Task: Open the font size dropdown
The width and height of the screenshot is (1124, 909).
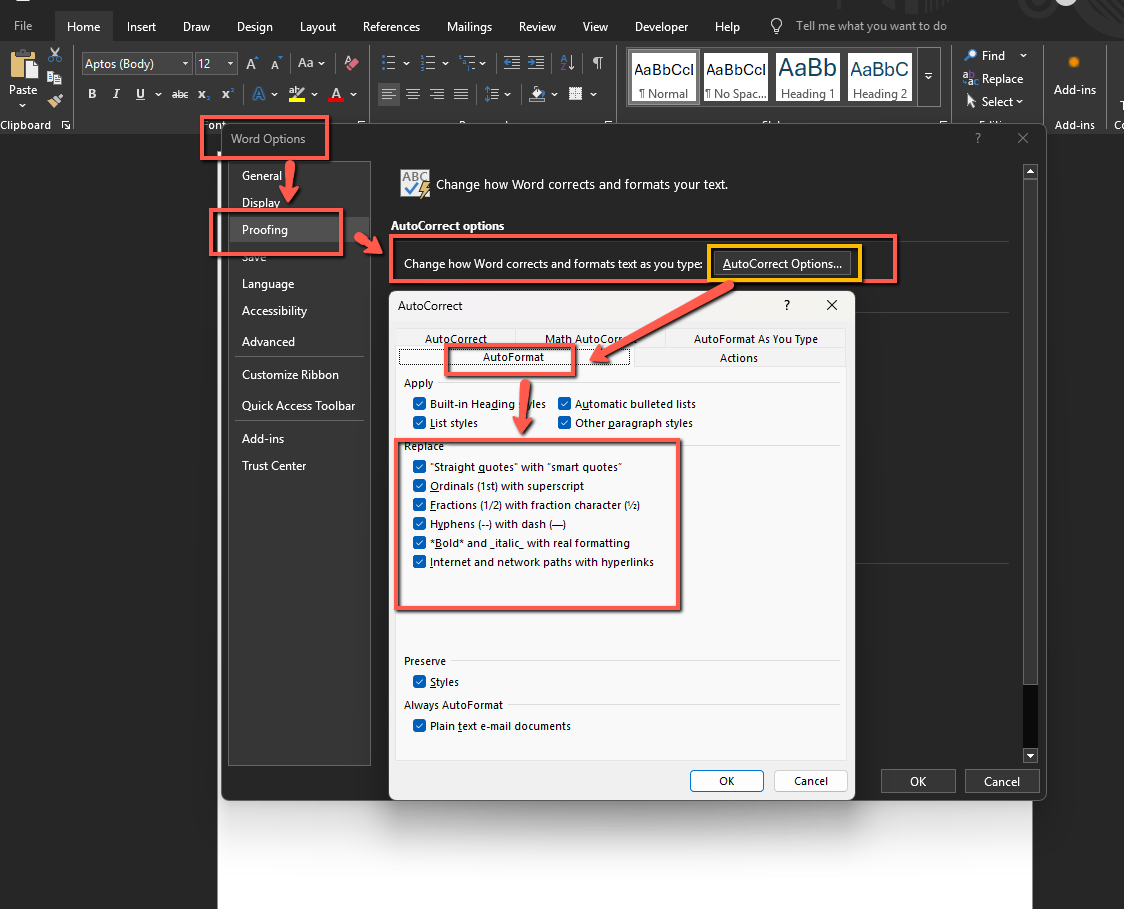Action: [230, 64]
